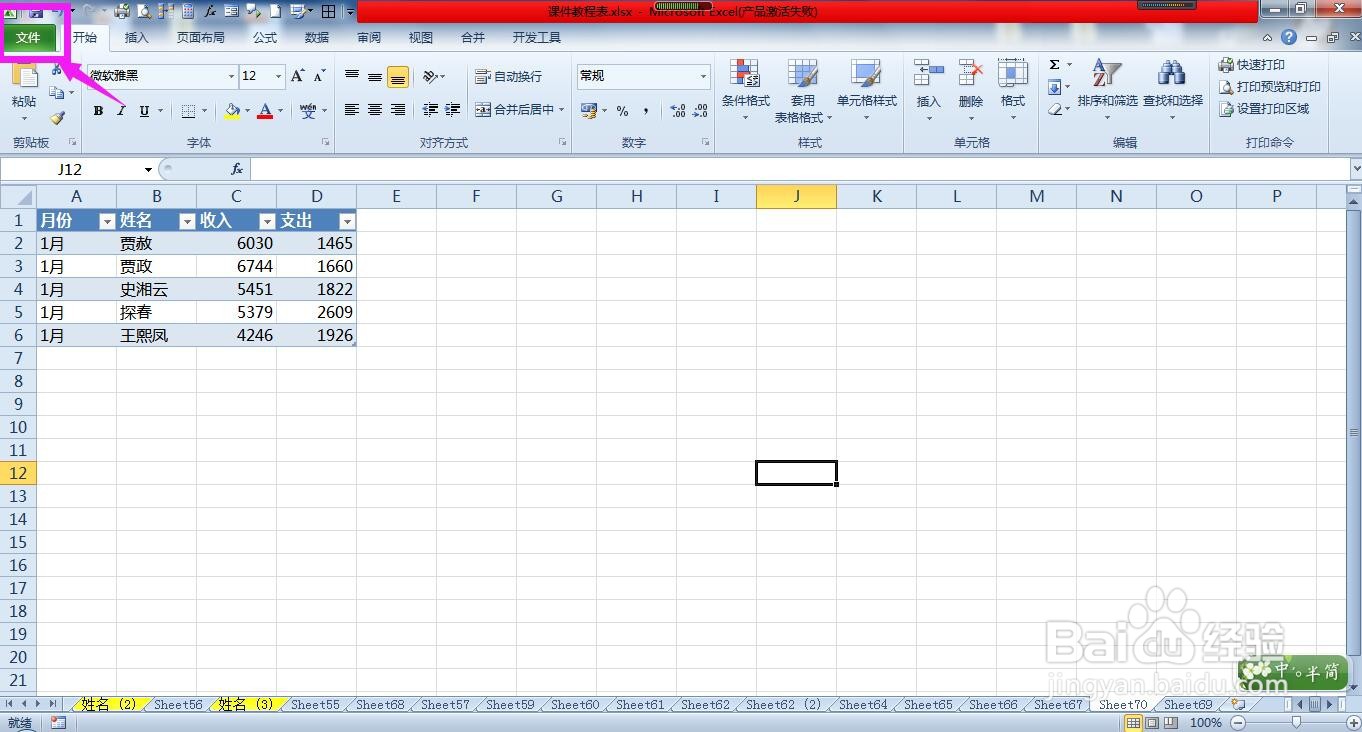Click the fill down icon
The image size is (1362, 732).
[1054, 87]
